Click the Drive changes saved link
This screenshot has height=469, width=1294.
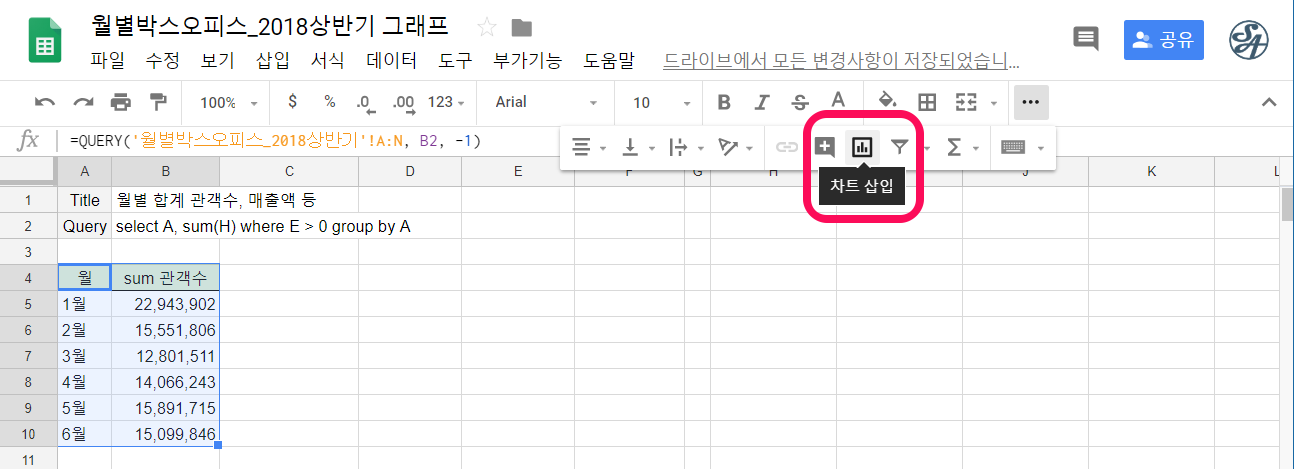pos(842,60)
